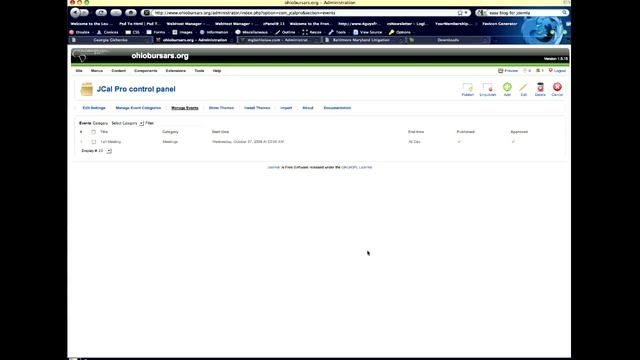640x360 pixels.
Task: Open the Tools menu in Joomla
Action: [199, 71]
